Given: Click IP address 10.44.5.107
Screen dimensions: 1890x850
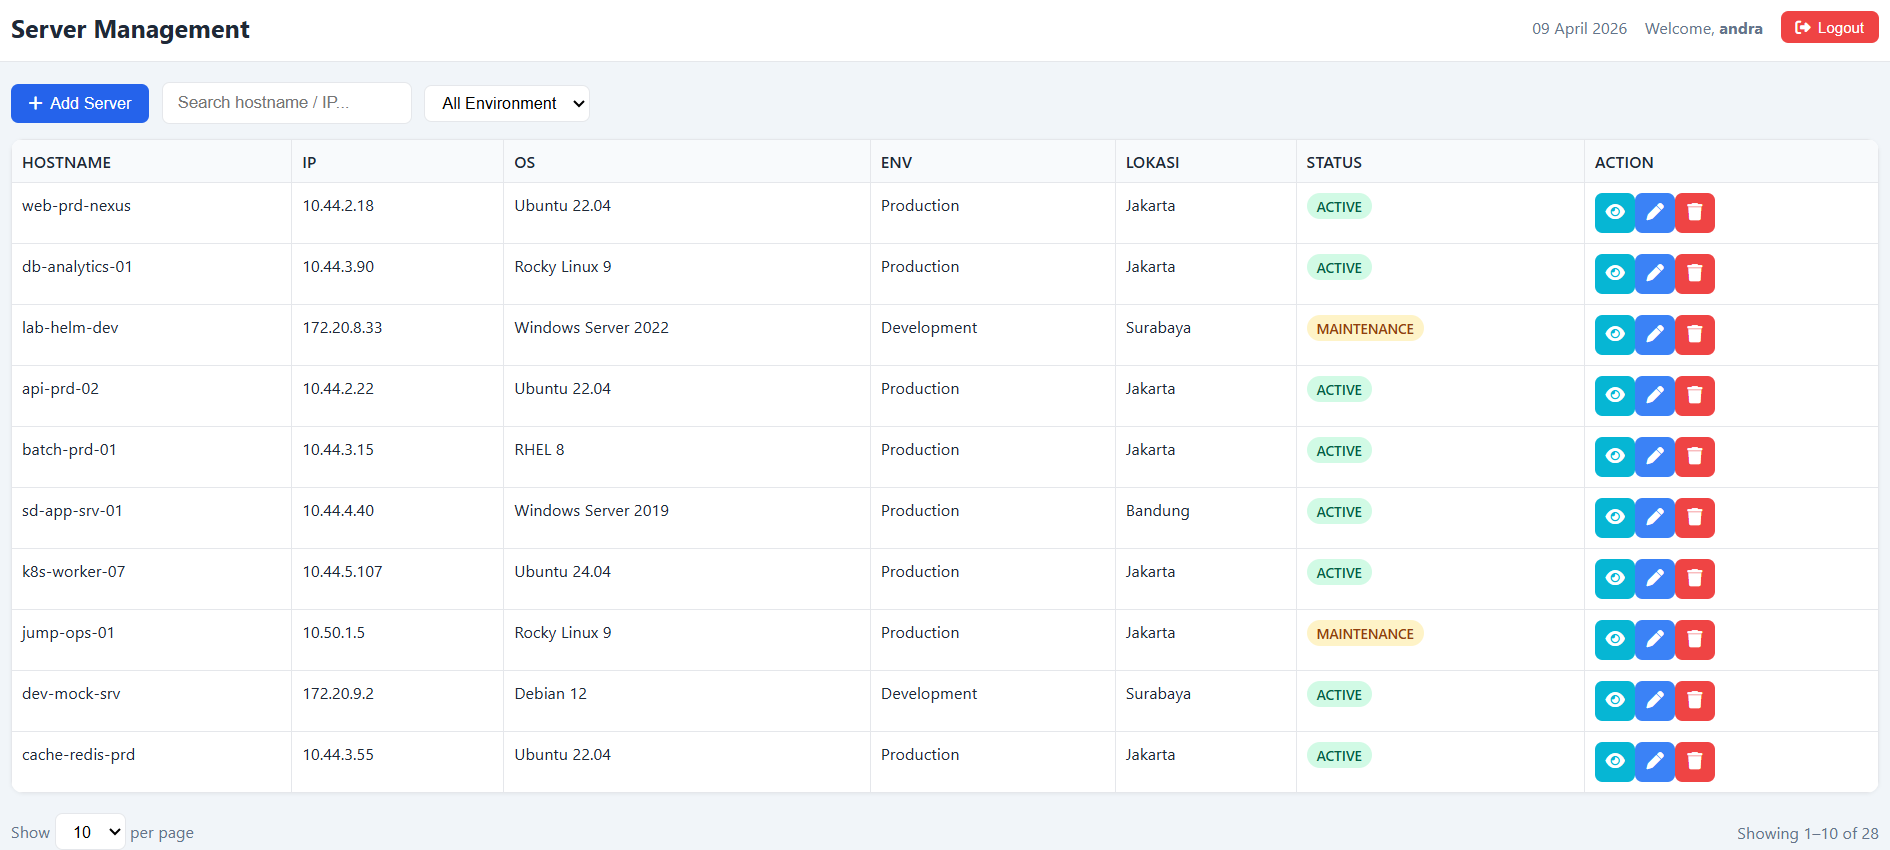Looking at the screenshot, I should (x=343, y=572).
